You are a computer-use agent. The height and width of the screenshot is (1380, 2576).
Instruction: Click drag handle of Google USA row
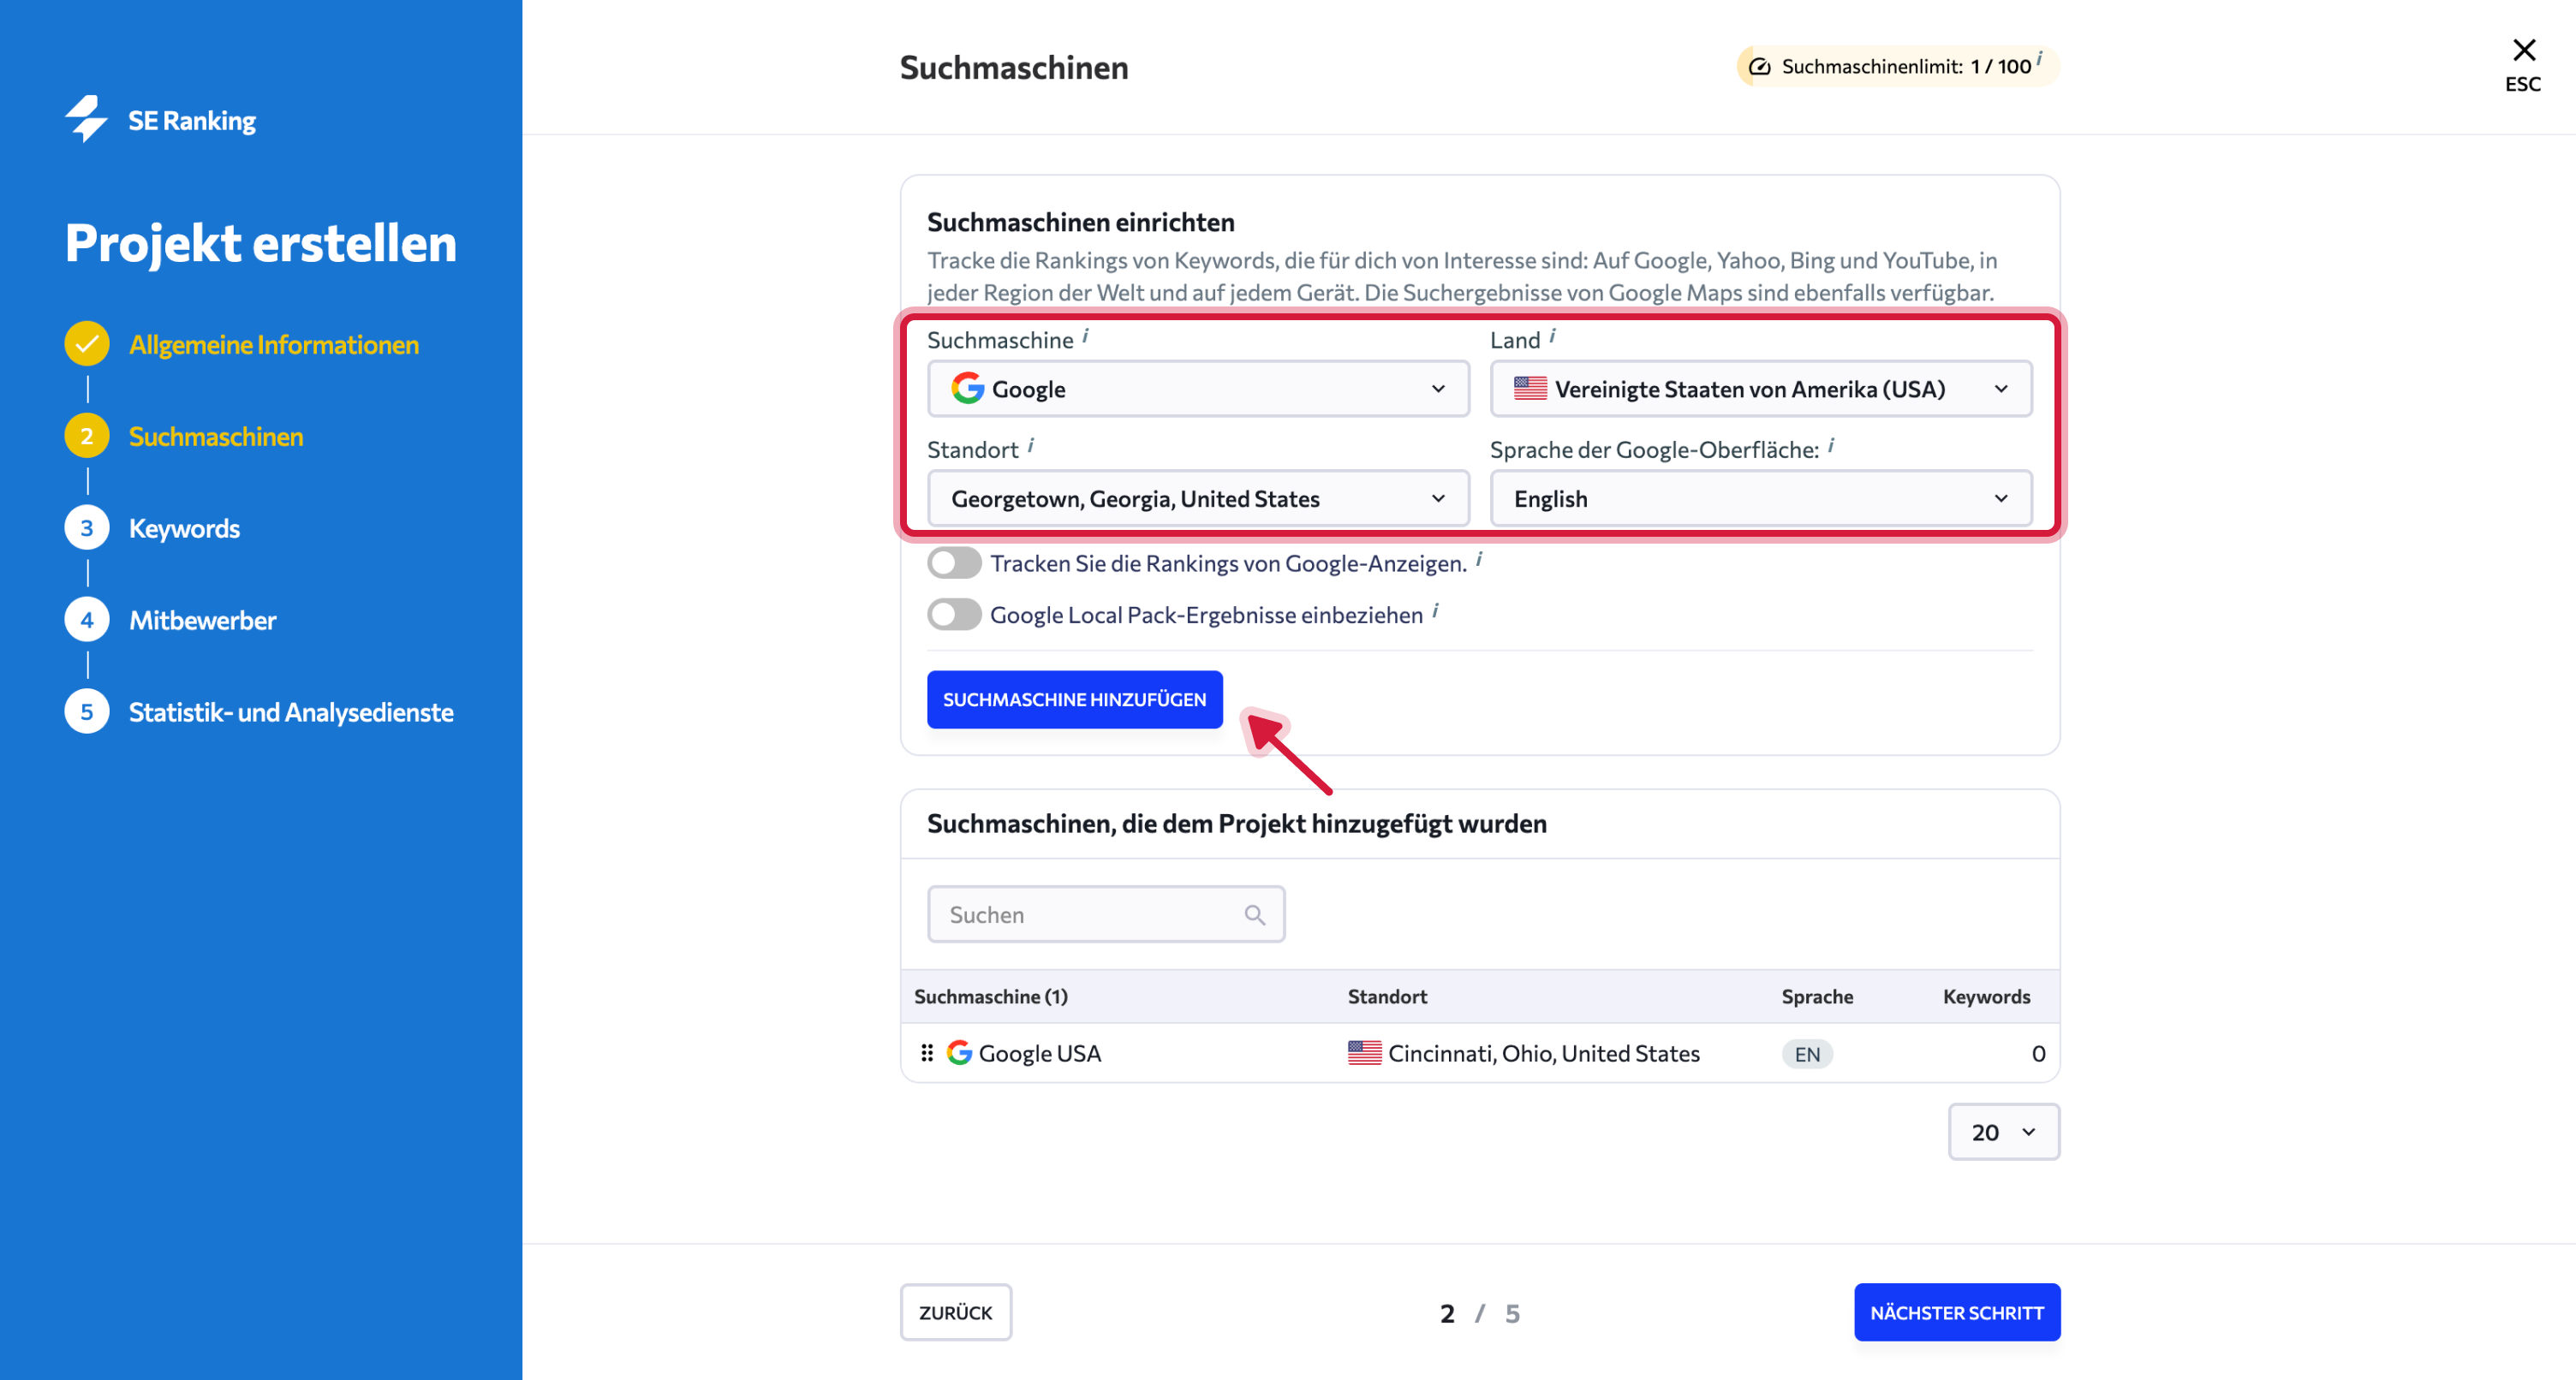tap(927, 1053)
